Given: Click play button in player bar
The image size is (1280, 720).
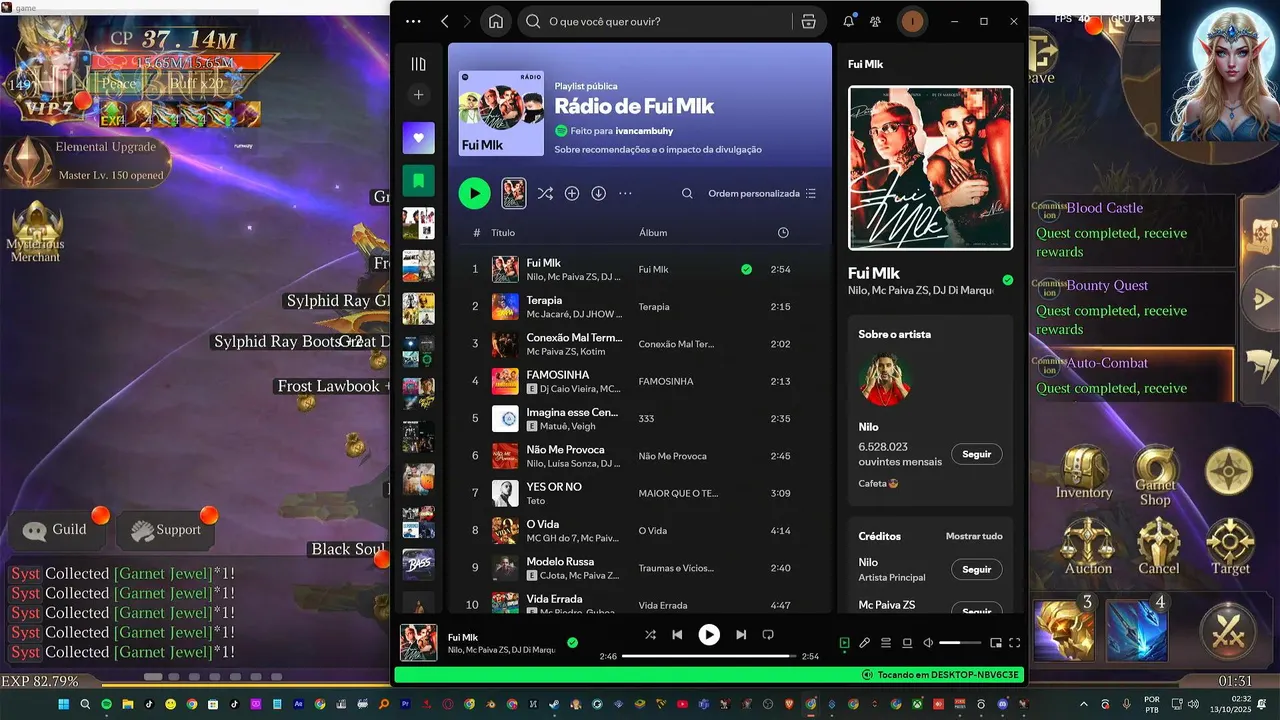Looking at the screenshot, I should pos(709,635).
